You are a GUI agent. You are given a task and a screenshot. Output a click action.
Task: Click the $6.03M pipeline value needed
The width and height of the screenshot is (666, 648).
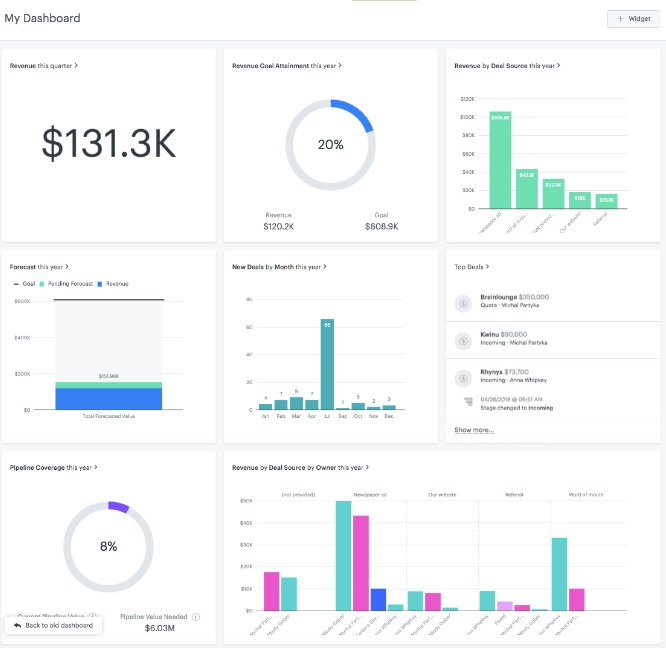click(159, 628)
